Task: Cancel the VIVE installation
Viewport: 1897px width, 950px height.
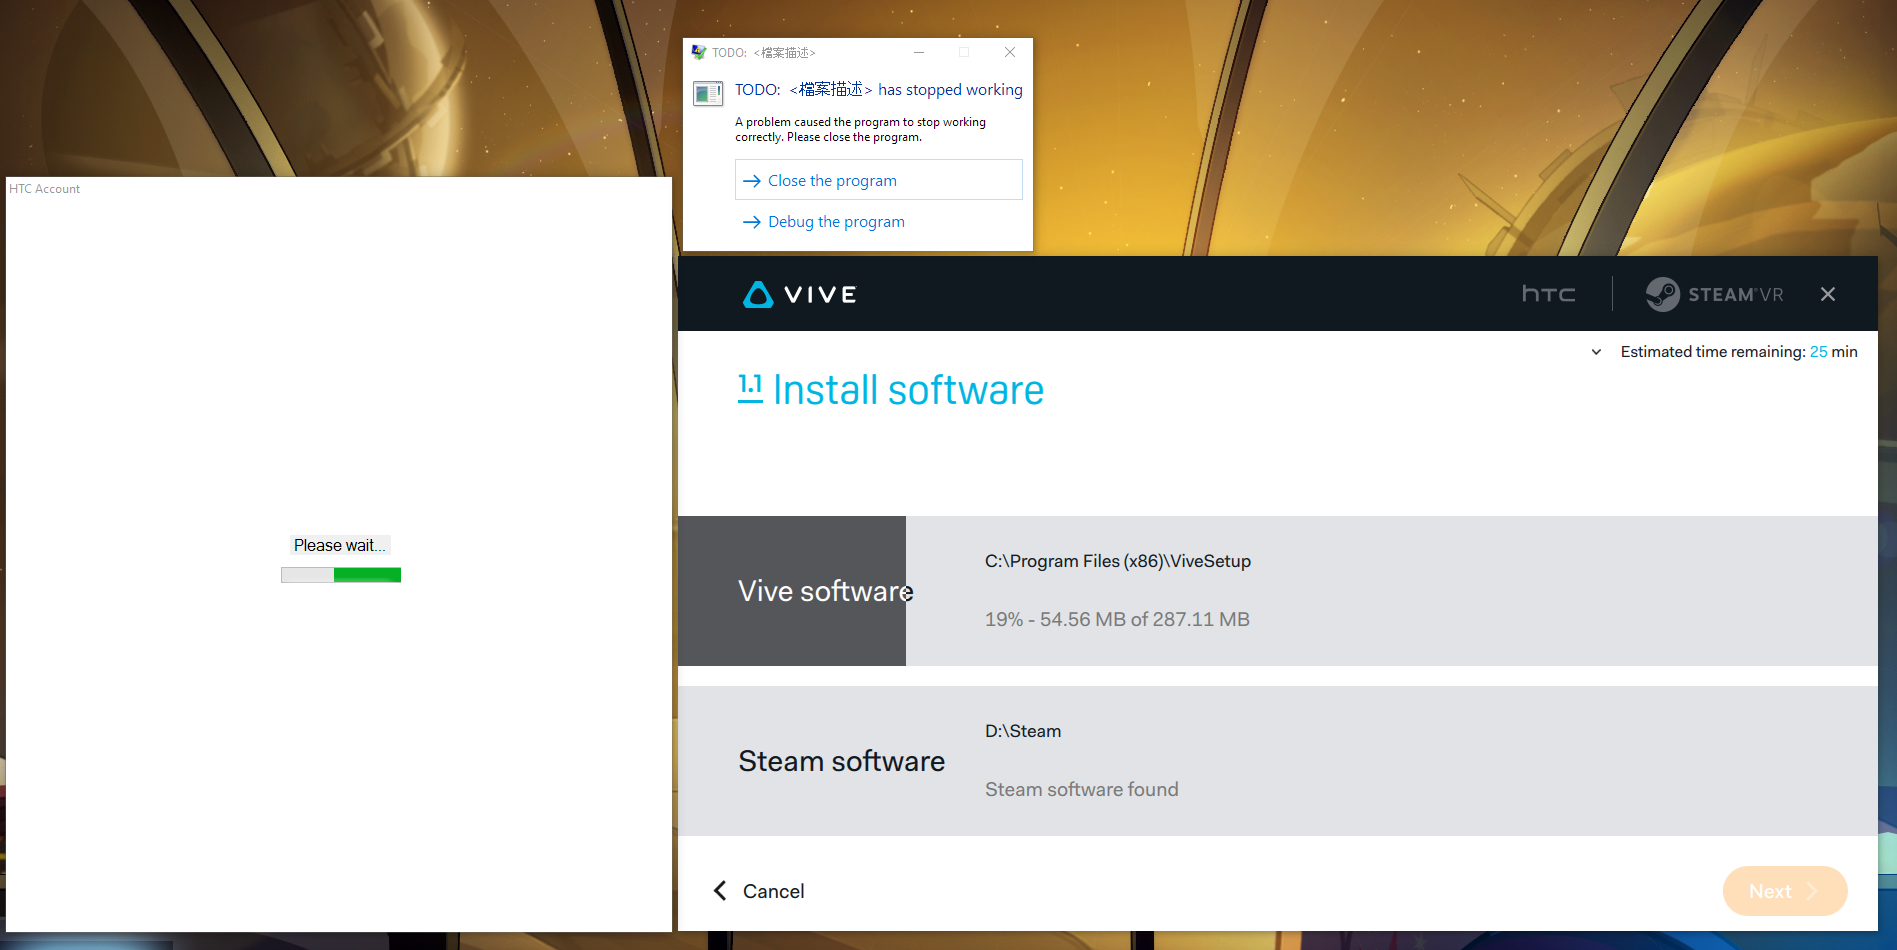Action: [x=772, y=890]
